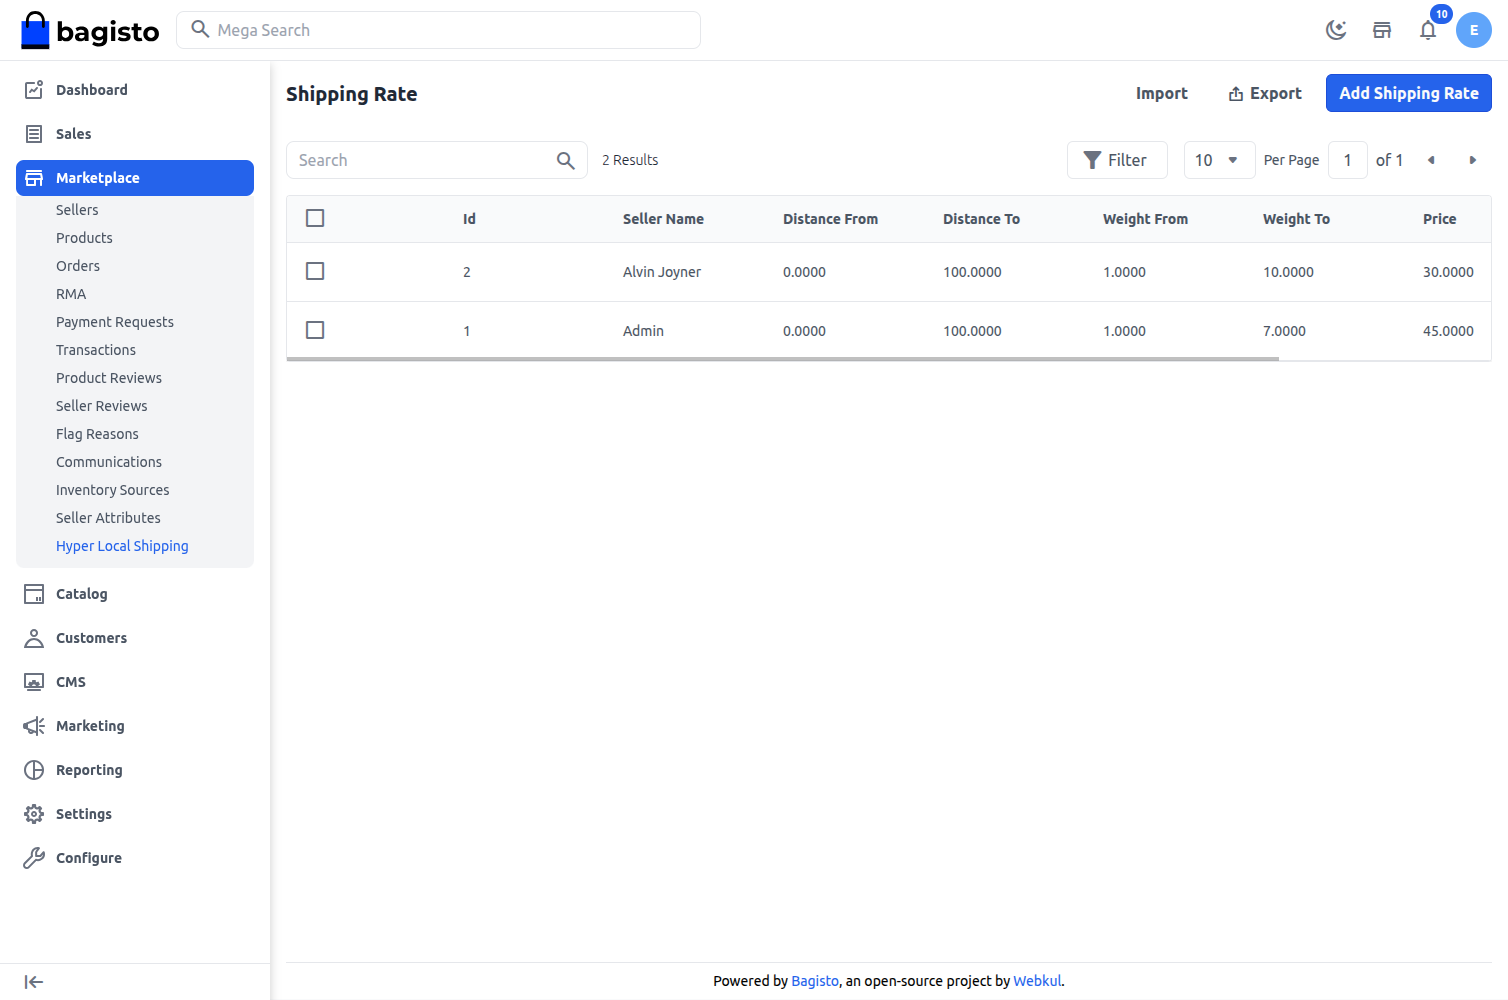Select the checkbox for Admin's shipping rate
The width and height of the screenshot is (1508, 1000).
point(315,329)
